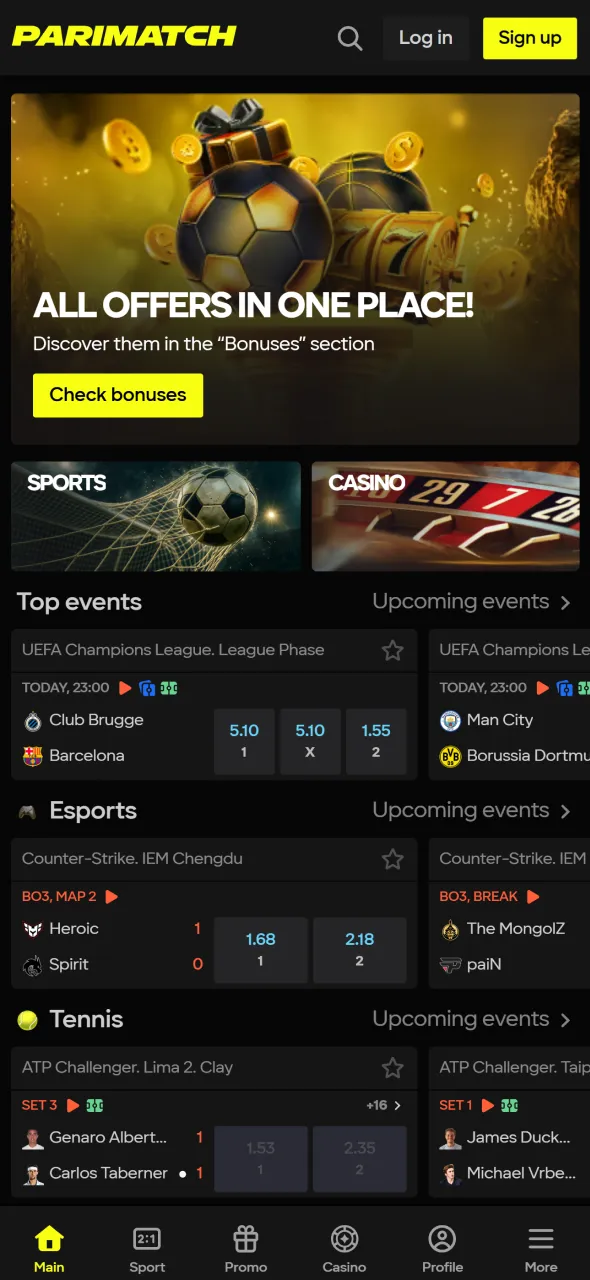The image size is (590, 1280).
Task: Favorite the Club Brugge vs Barcelona match star
Action: (393, 651)
